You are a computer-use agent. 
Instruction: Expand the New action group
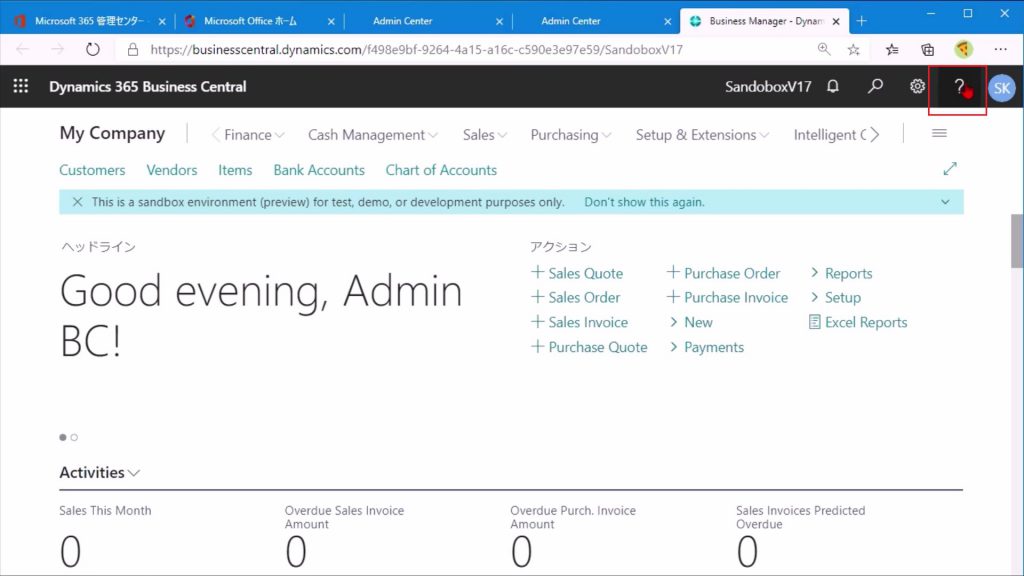point(691,322)
